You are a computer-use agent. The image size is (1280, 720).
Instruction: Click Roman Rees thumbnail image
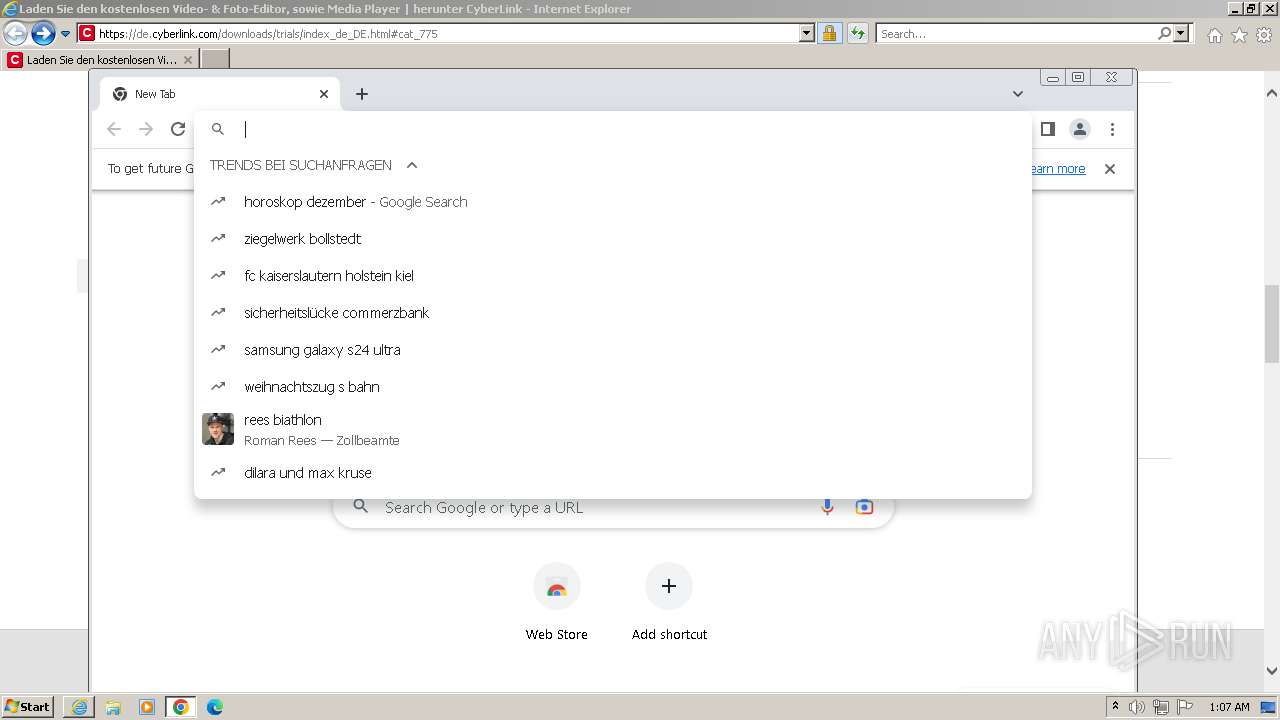(x=218, y=429)
